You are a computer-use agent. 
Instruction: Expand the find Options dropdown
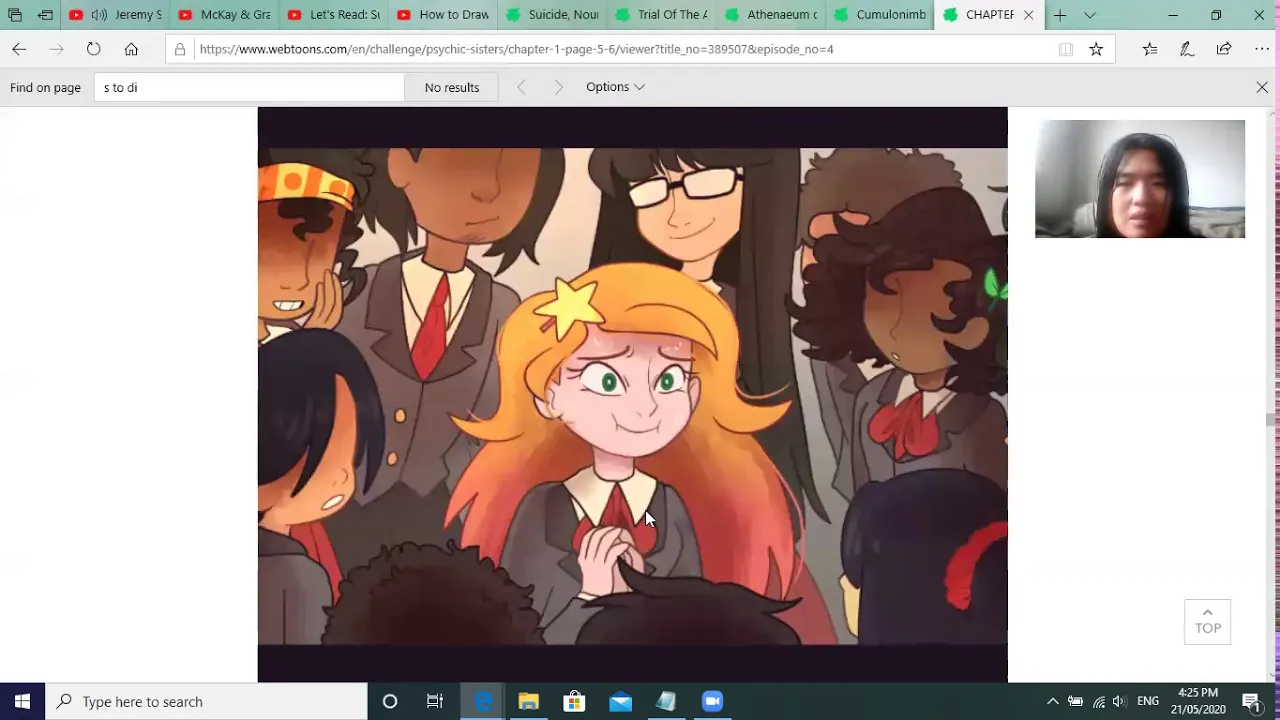point(615,87)
